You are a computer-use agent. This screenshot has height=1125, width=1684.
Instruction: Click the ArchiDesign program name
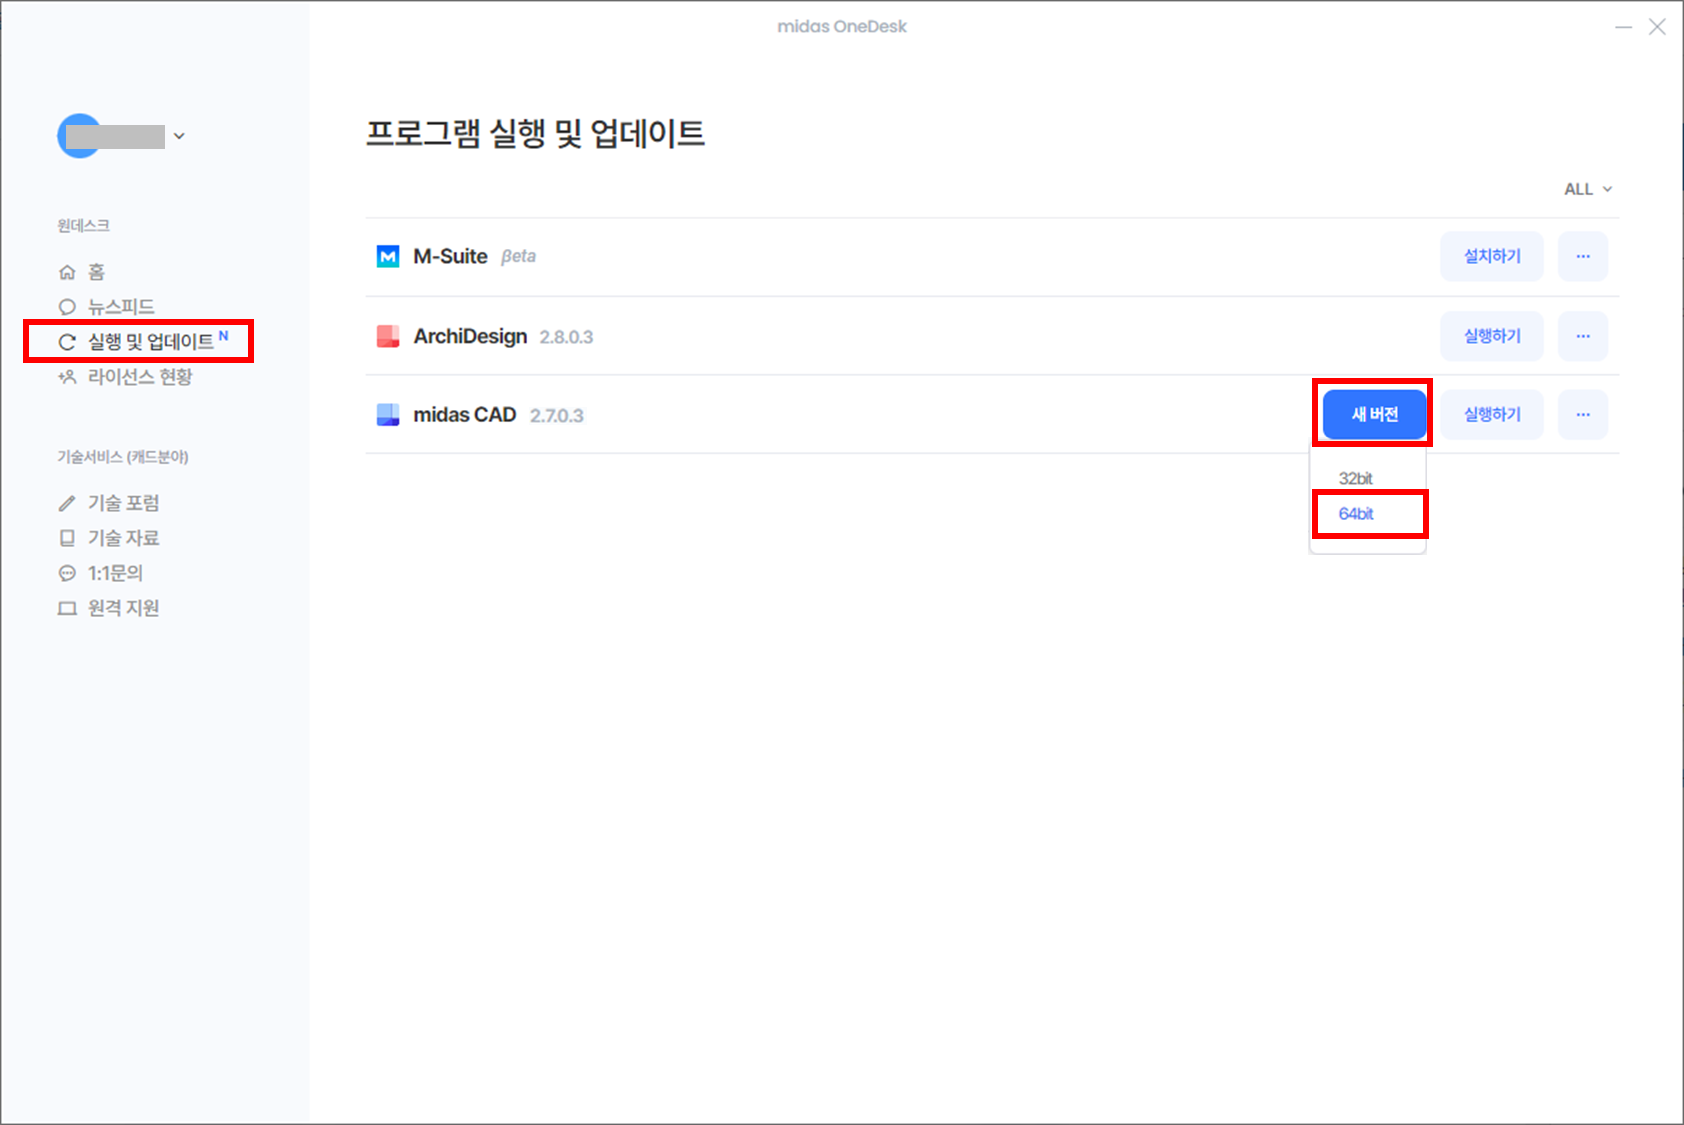point(470,336)
